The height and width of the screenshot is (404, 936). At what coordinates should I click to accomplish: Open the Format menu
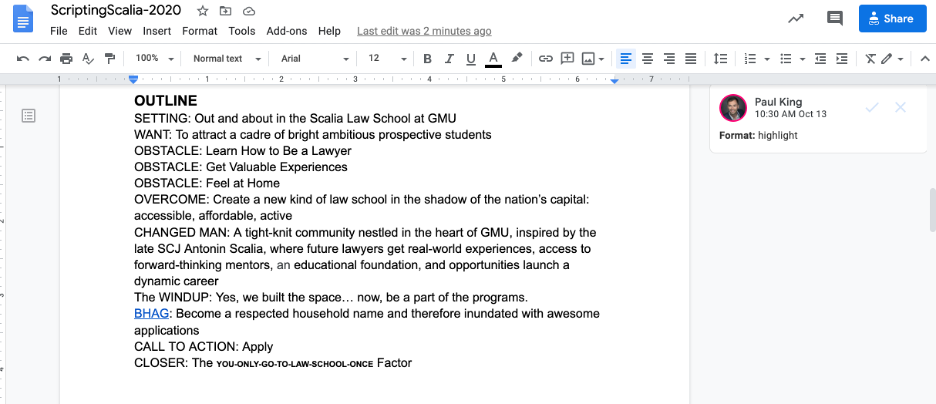199,31
